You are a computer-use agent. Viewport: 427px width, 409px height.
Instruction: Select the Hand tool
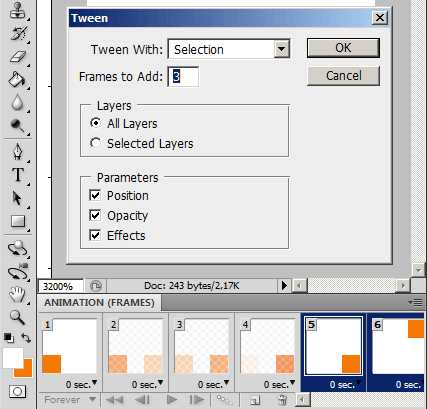click(x=17, y=294)
